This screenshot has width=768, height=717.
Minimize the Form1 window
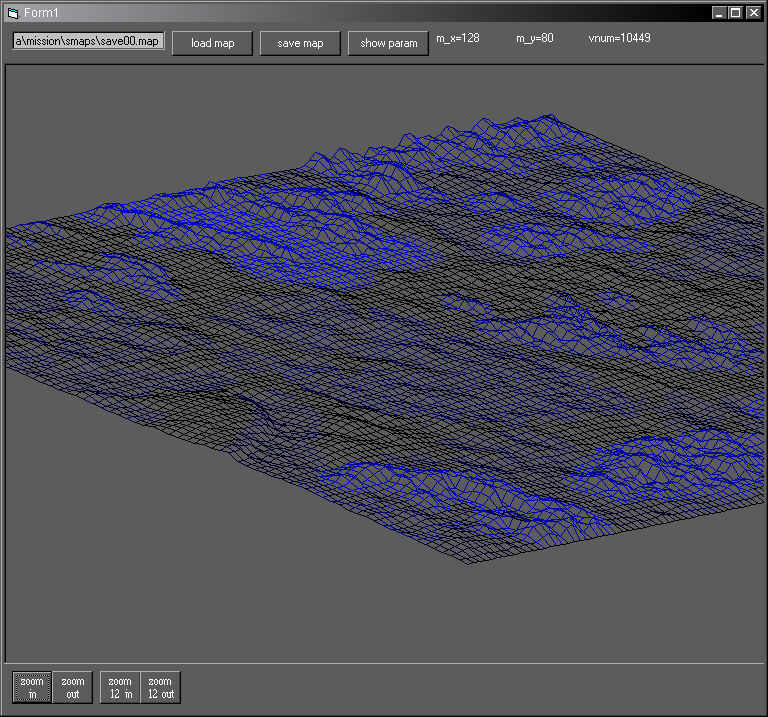click(718, 12)
